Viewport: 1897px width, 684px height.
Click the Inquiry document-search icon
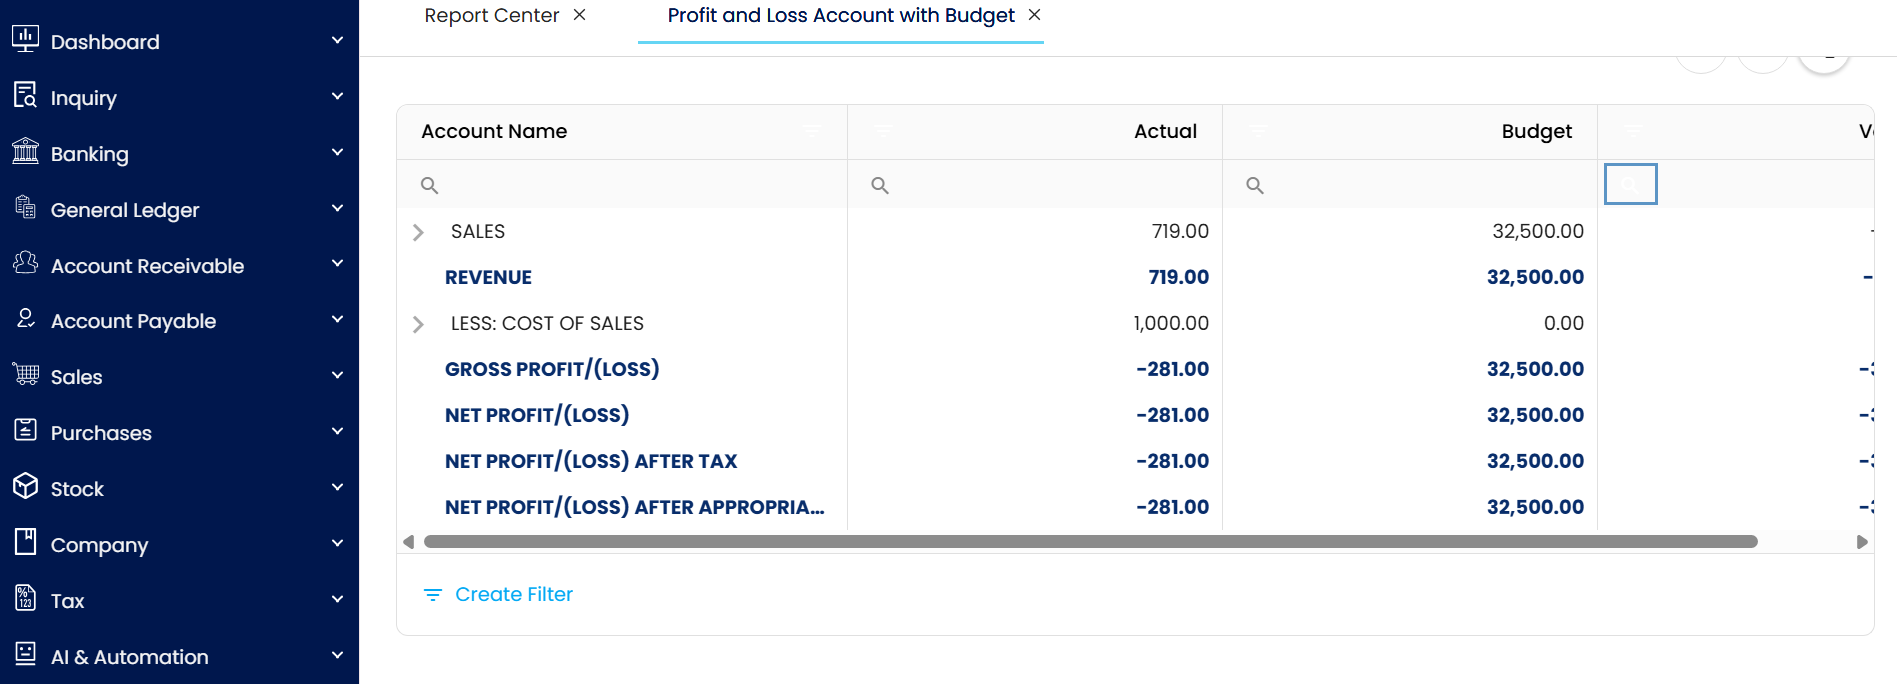coord(25,96)
